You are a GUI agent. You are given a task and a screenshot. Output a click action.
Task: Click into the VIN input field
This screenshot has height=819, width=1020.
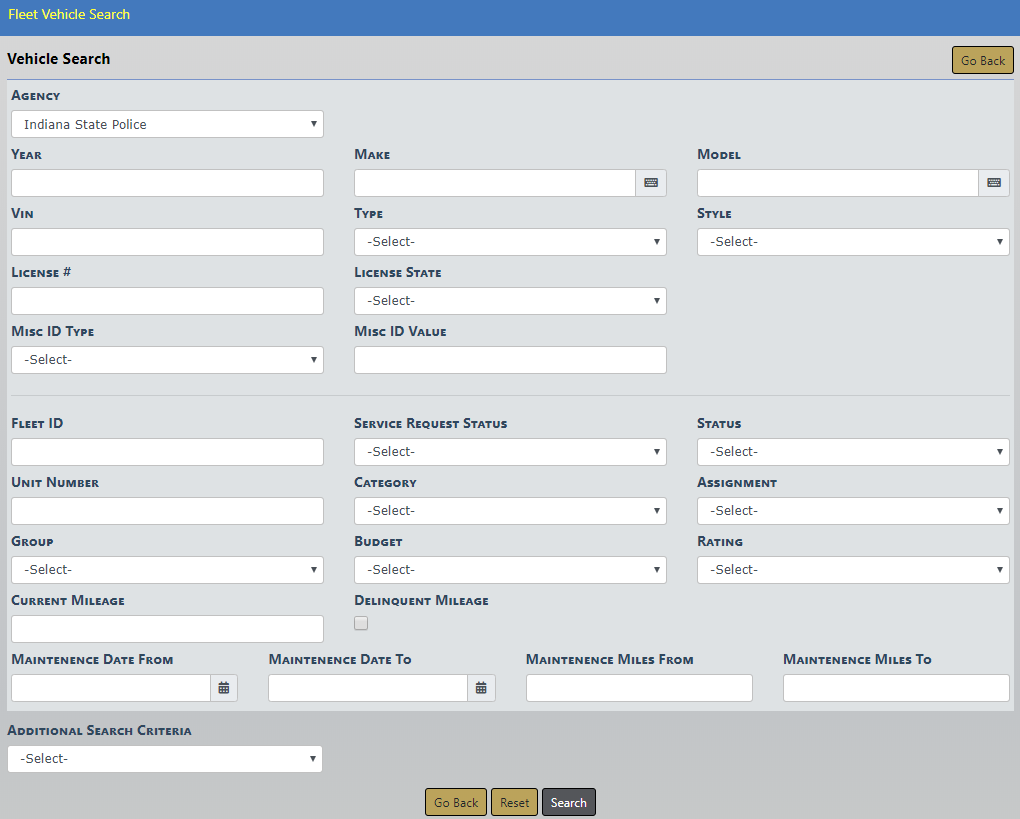[167, 242]
